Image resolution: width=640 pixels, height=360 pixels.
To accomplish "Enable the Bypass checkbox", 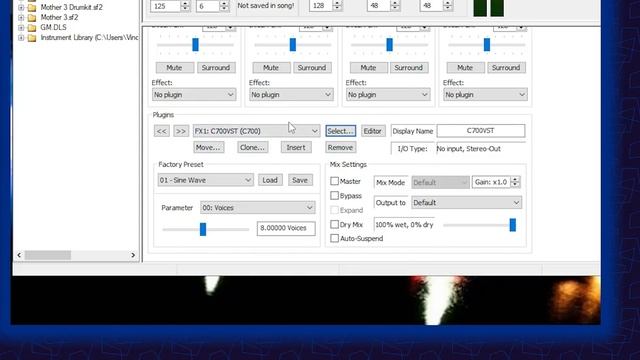I will click(334, 196).
